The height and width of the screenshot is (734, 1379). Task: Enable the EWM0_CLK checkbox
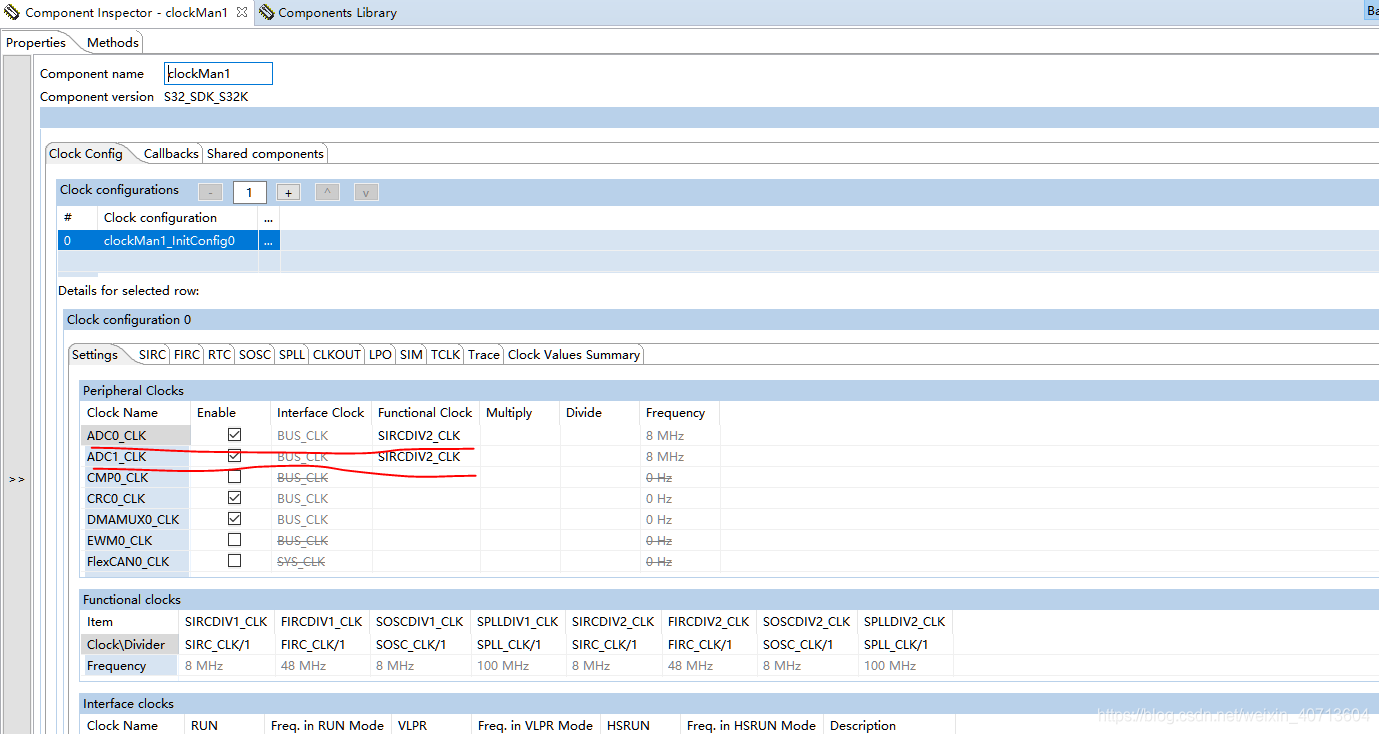pos(234,540)
